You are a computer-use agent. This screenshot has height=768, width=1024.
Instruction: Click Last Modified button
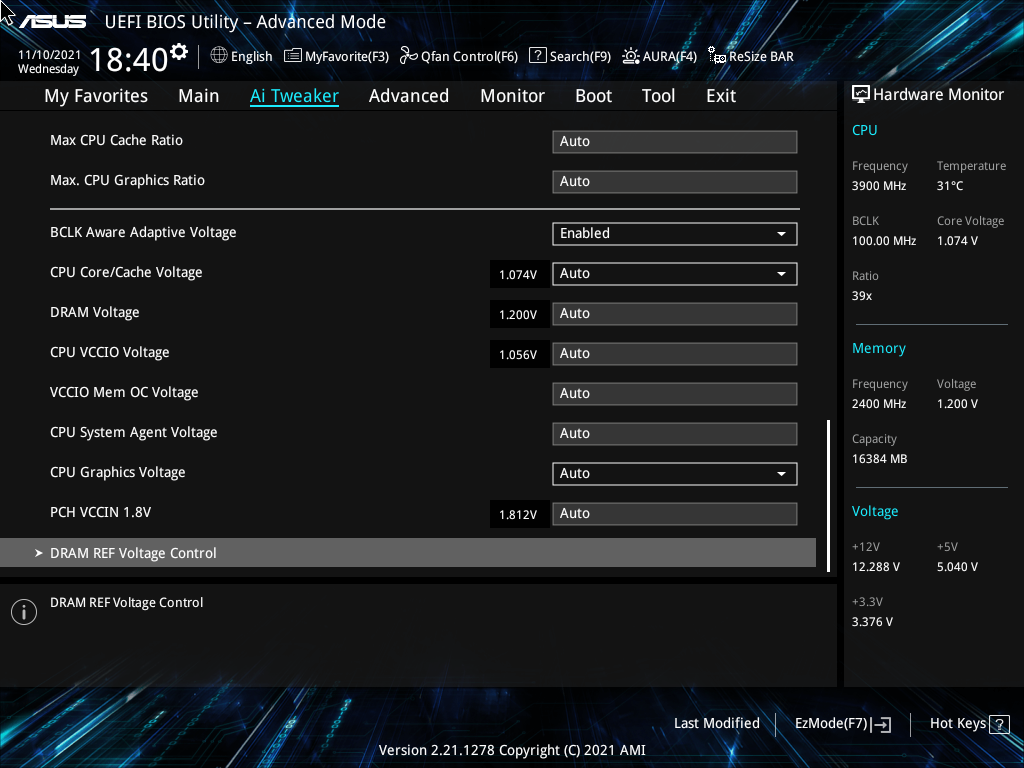point(716,724)
